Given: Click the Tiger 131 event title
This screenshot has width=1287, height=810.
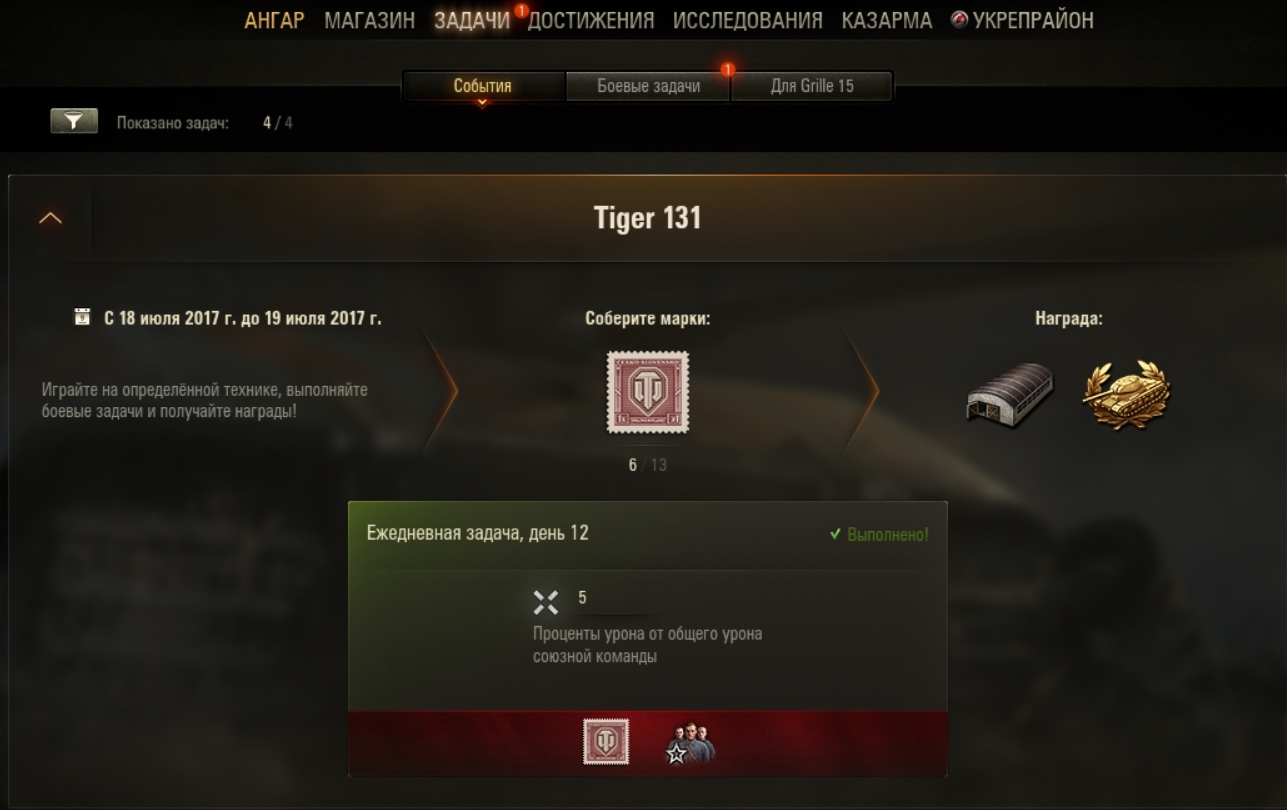Looking at the screenshot, I should pyautogui.click(x=647, y=218).
